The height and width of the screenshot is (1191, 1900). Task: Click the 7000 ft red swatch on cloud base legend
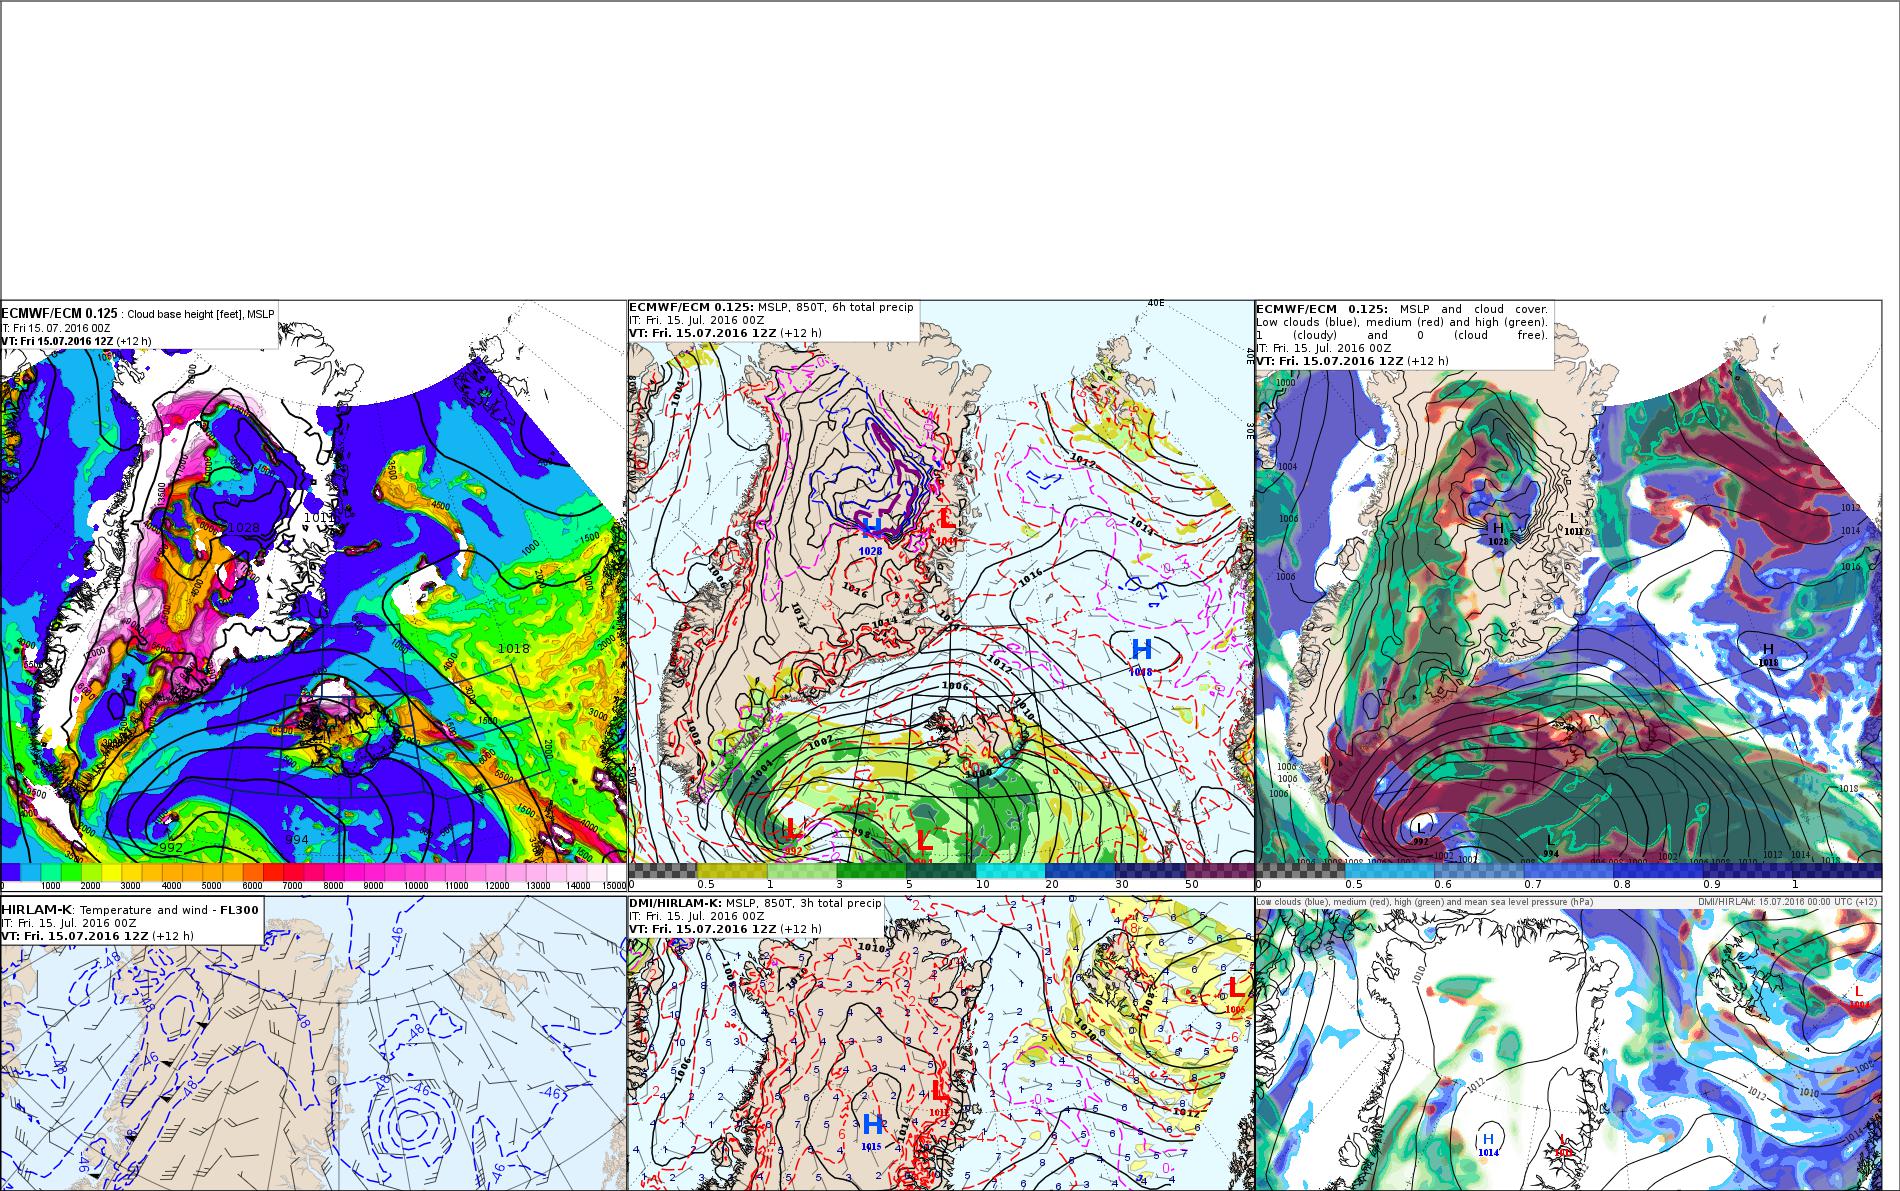(x=295, y=872)
